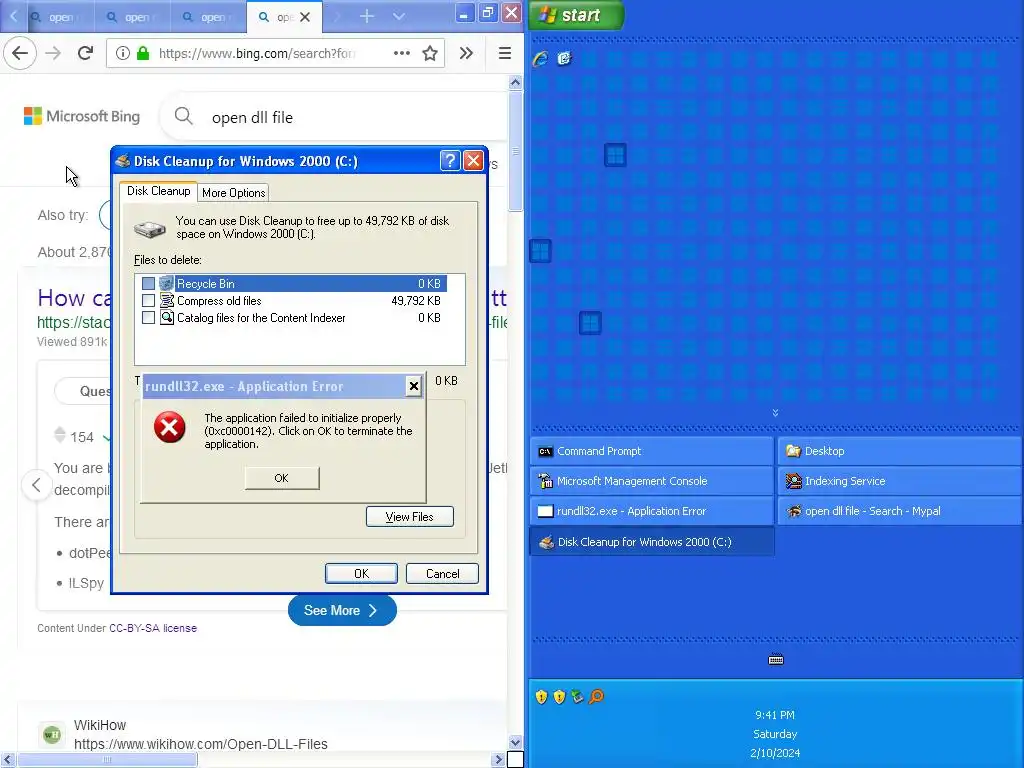Switch to Mypal 'open dll file' taskbar item
The width and height of the screenshot is (1024, 768).
click(899, 511)
